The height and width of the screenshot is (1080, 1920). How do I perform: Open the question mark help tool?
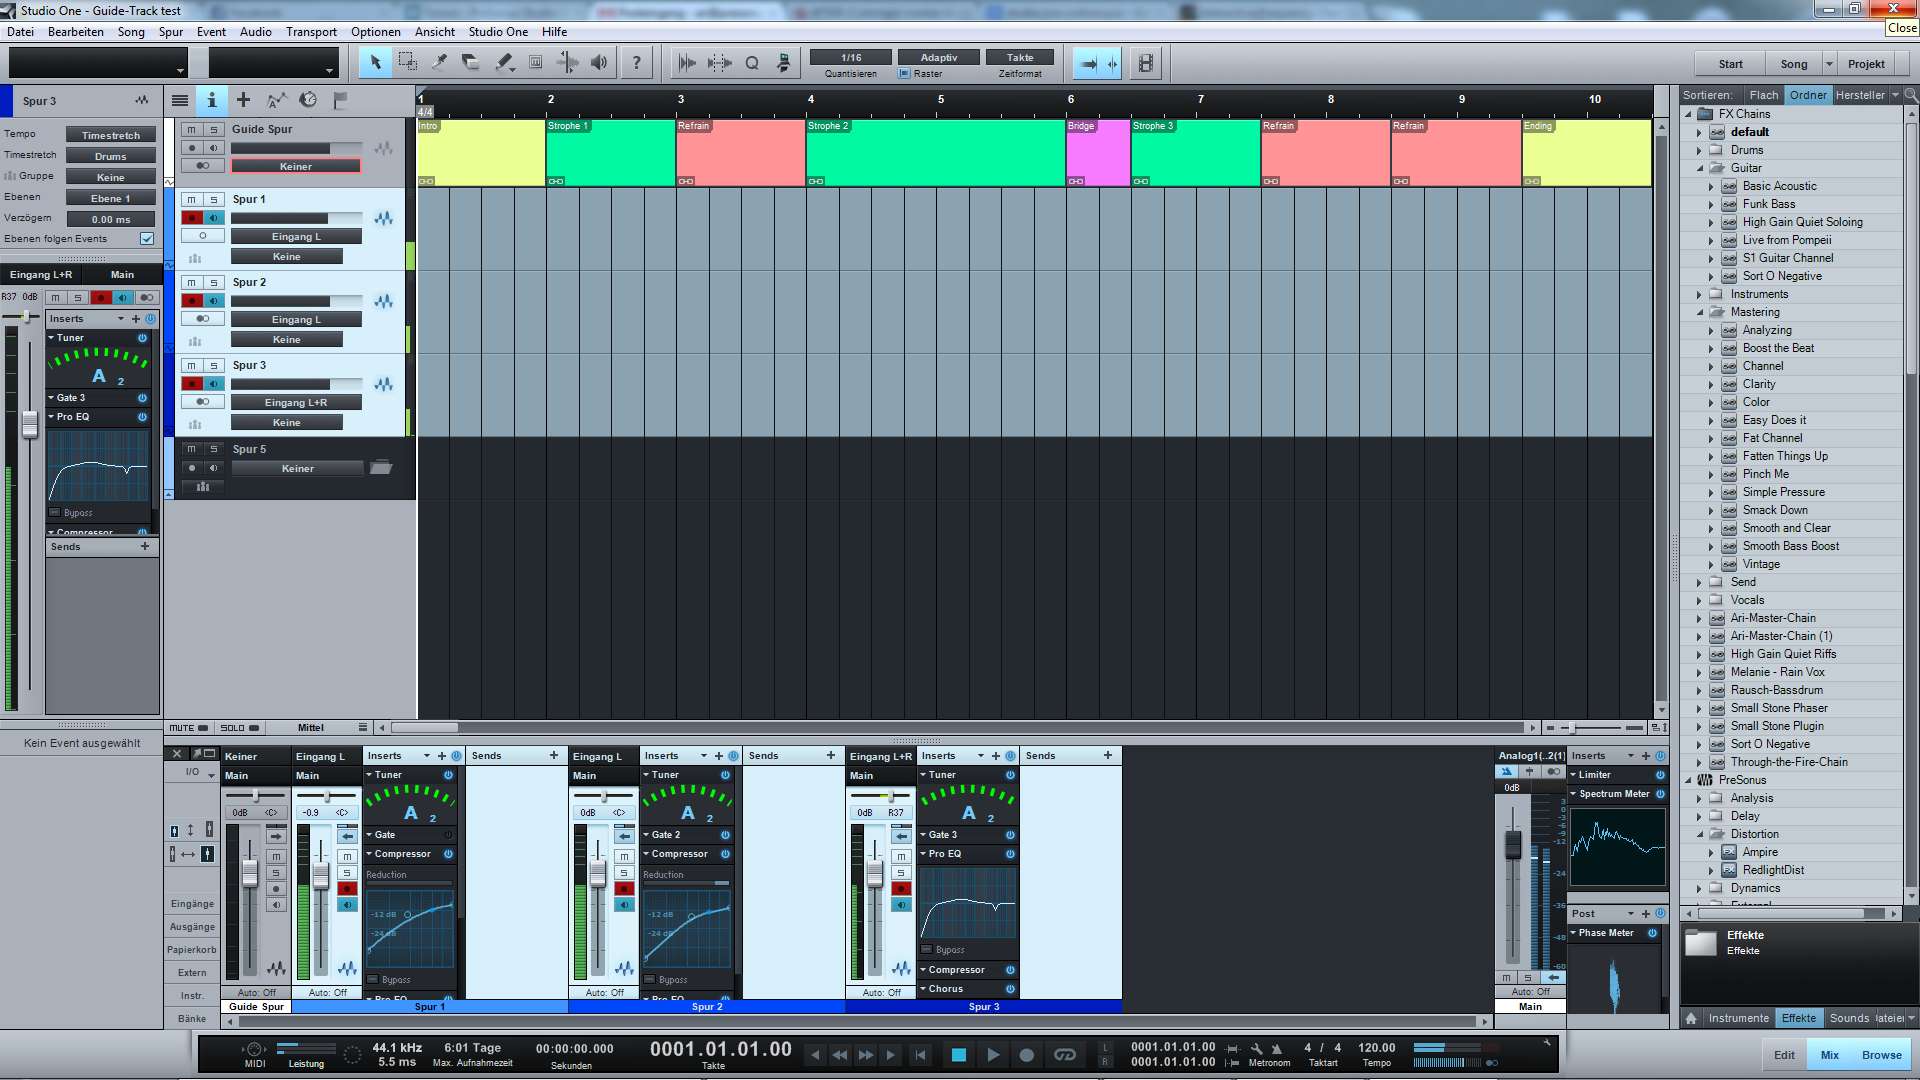click(x=636, y=63)
